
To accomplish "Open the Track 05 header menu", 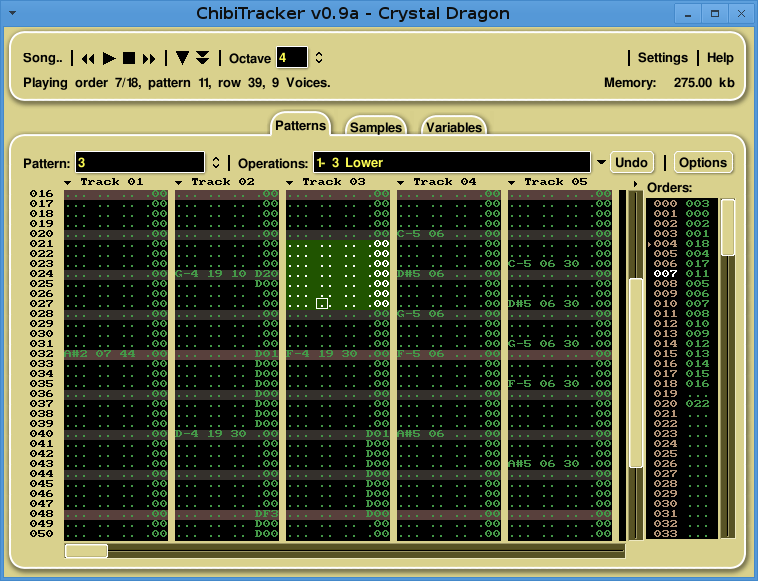I will [x=512, y=183].
